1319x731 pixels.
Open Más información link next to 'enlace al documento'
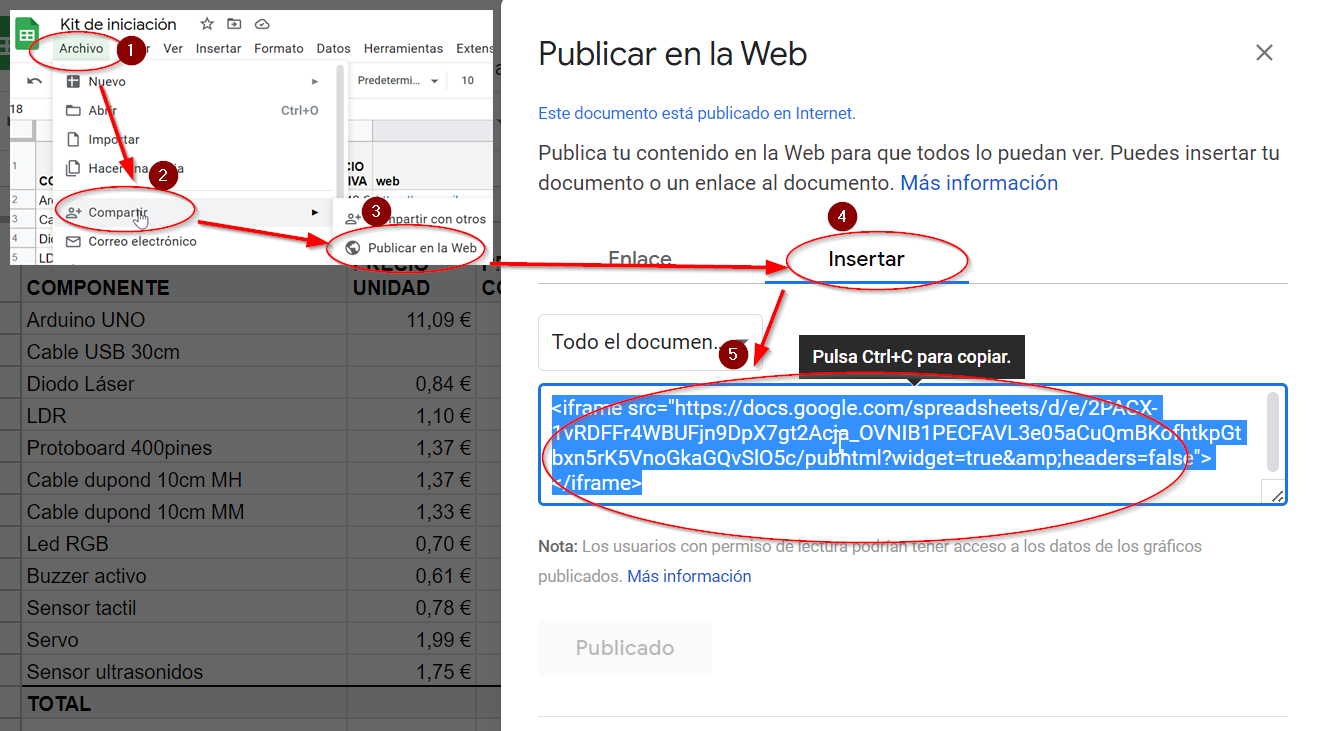pos(979,183)
